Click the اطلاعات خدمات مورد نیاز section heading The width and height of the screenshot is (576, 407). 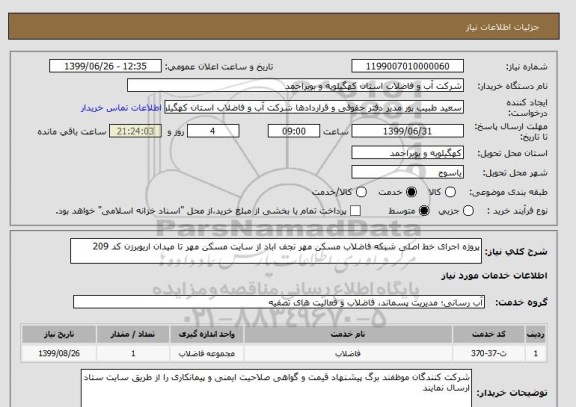pyautogui.click(x=494, y=276)
